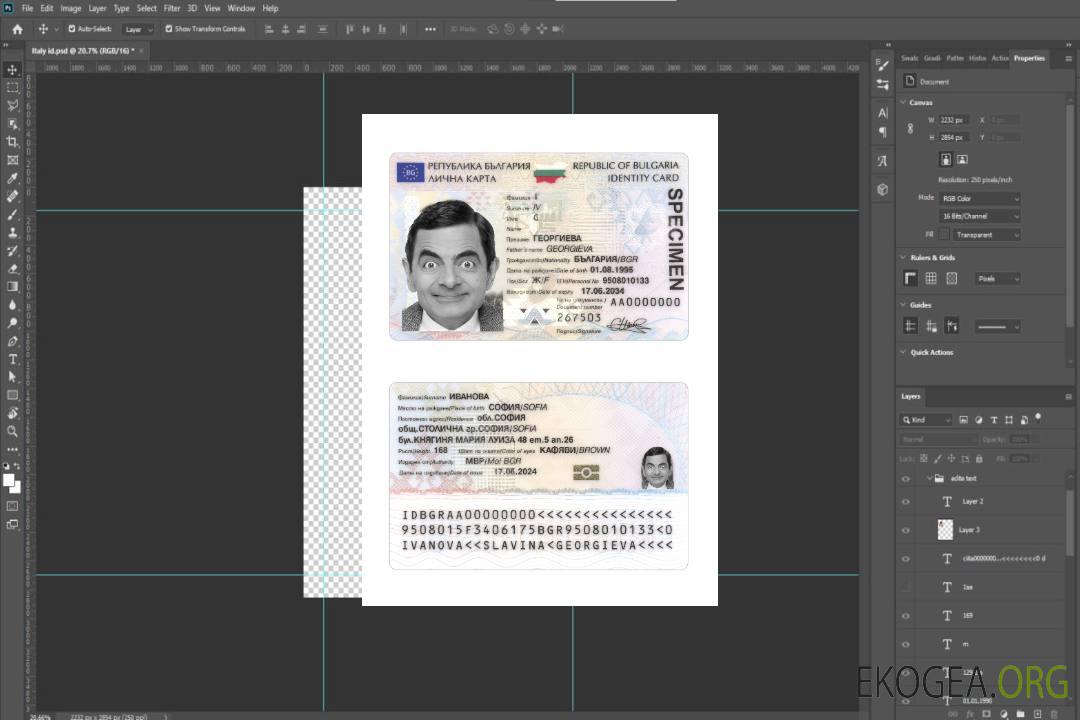Screen dimensions: 1080x720
Task: Toggle Show Transform Controls checkbox
Action: 169,29
